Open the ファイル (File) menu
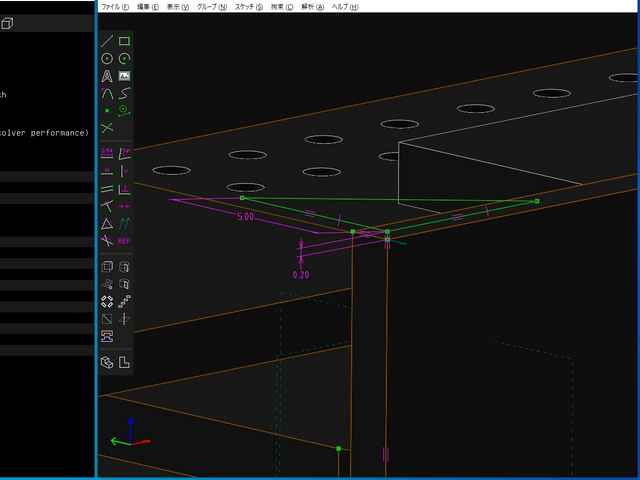 pos(115,6)
